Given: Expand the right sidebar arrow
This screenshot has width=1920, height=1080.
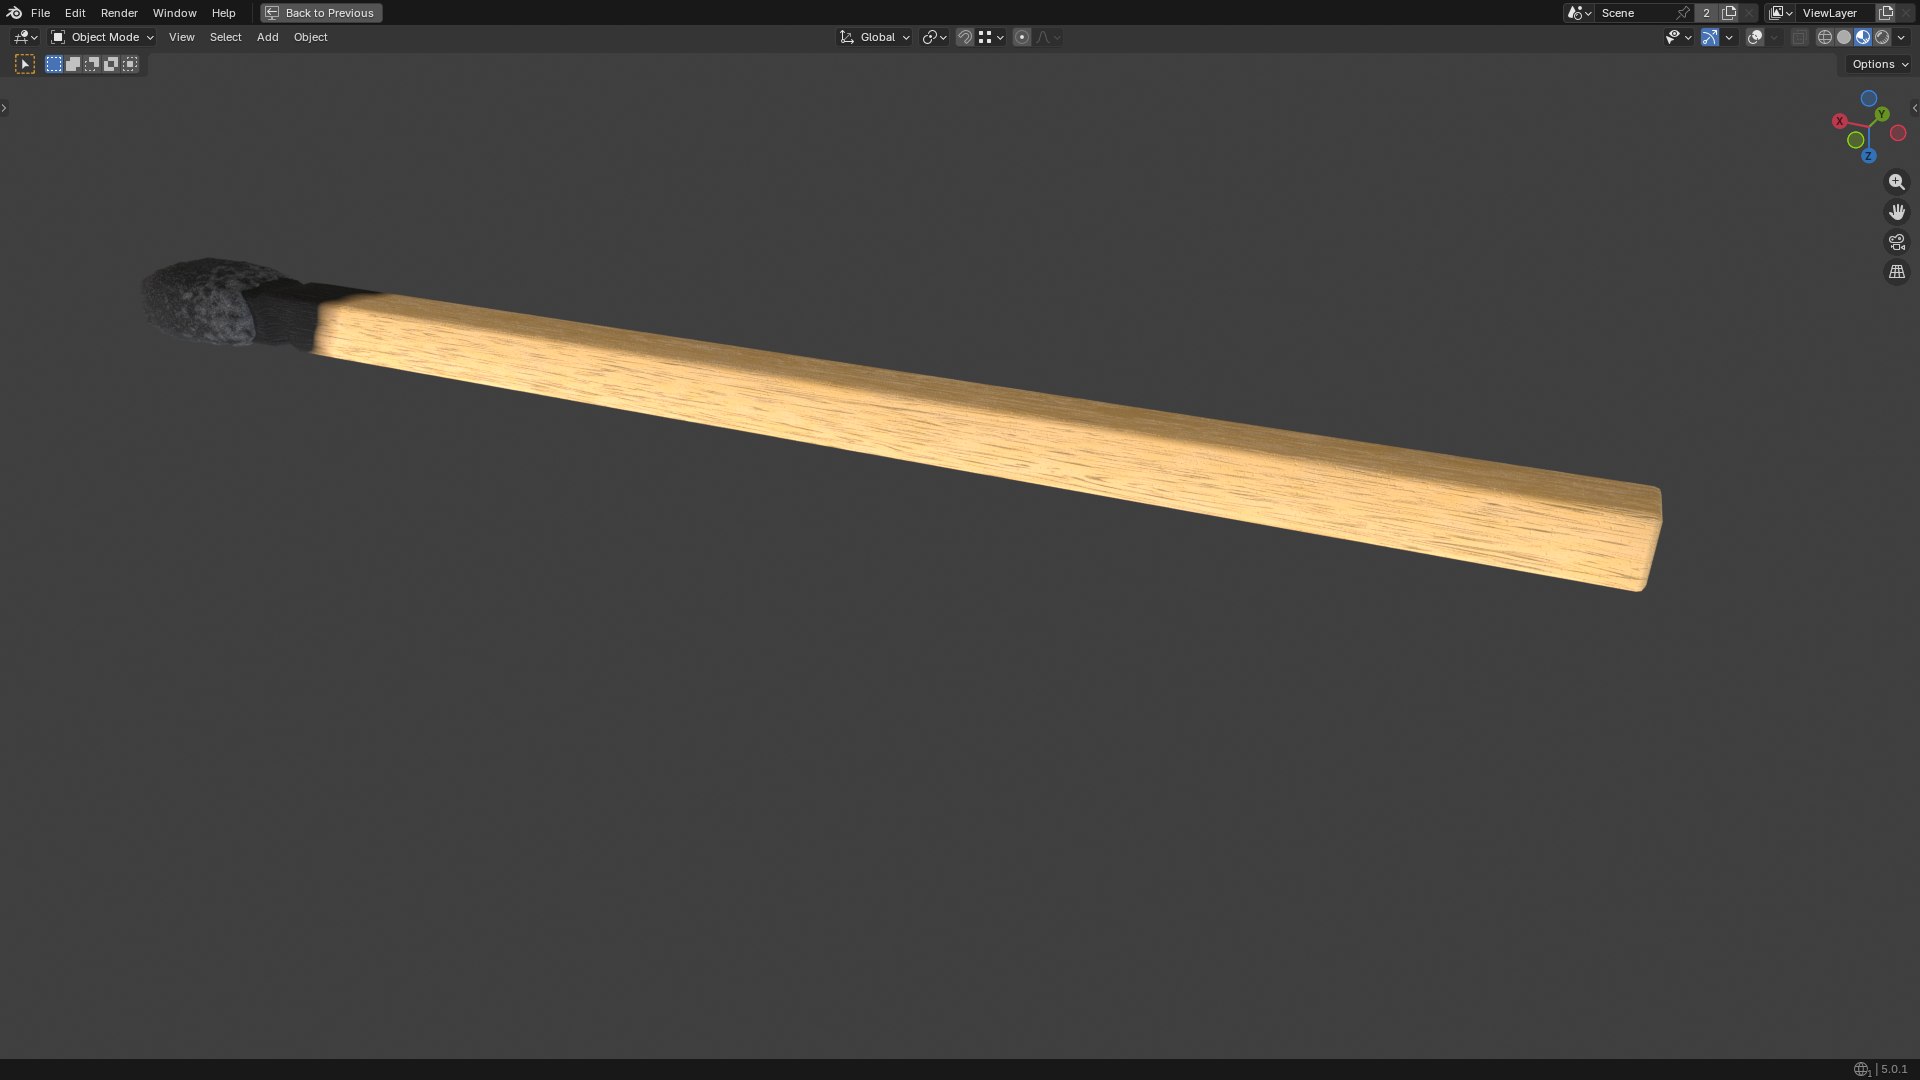Looking at the screenshot, I should (x=1914, y=108).
